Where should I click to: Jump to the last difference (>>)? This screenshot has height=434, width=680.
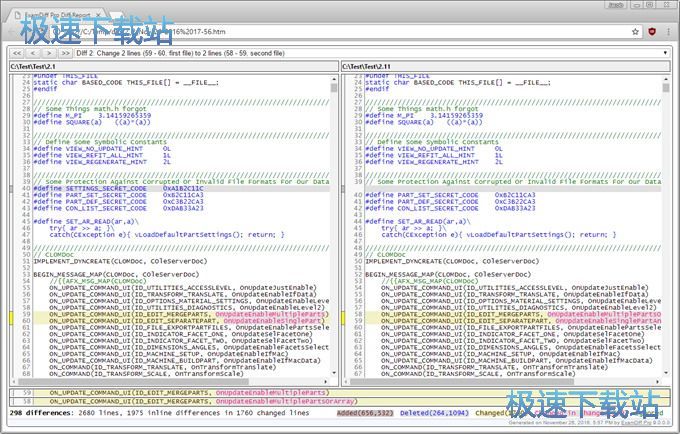click(x=65, y=51)
